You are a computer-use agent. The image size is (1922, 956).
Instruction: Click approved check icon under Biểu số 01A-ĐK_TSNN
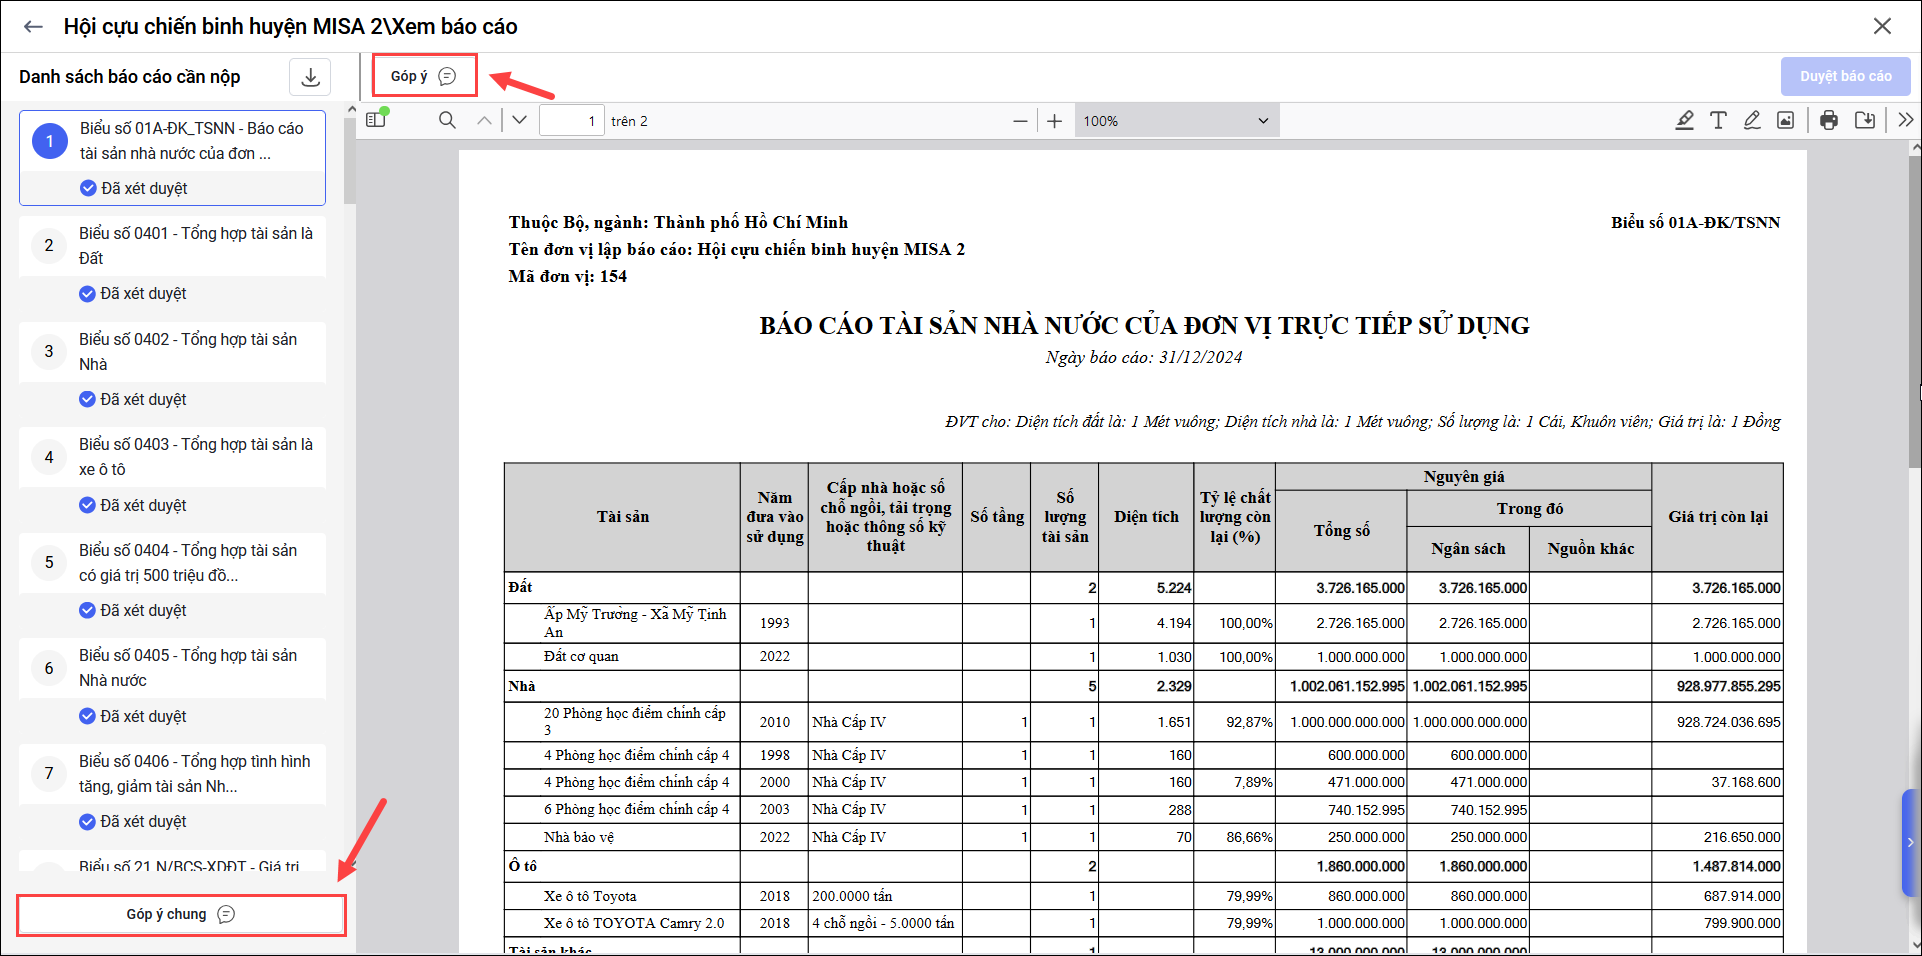pyautogui.click(x=88, y=188)
